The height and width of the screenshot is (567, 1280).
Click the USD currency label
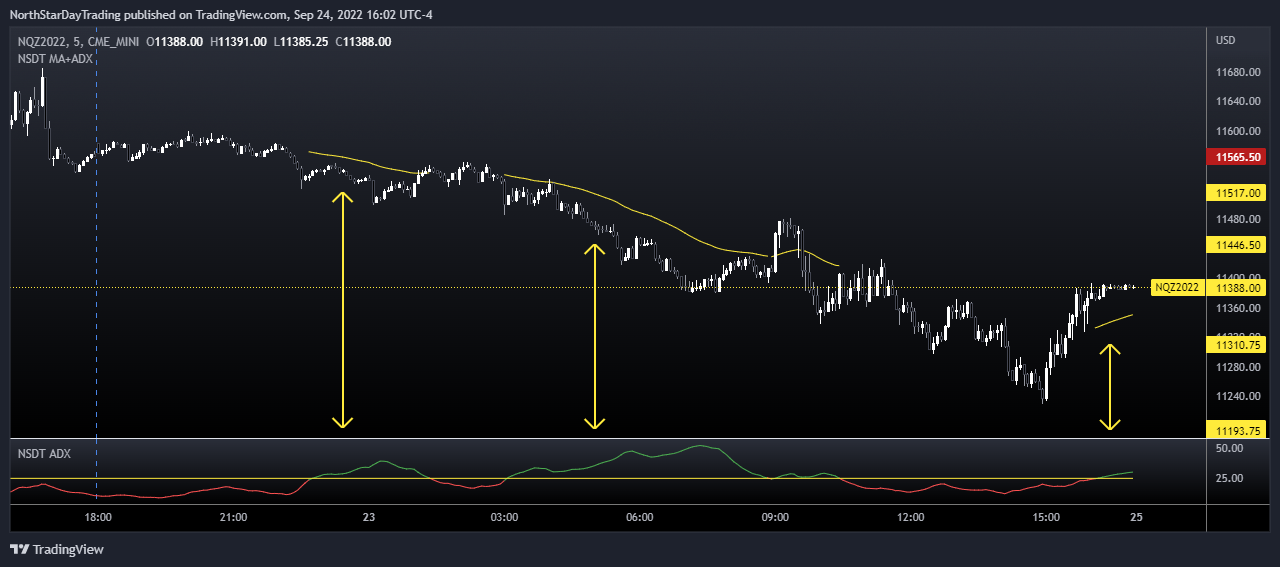(x=1226, y=40)
